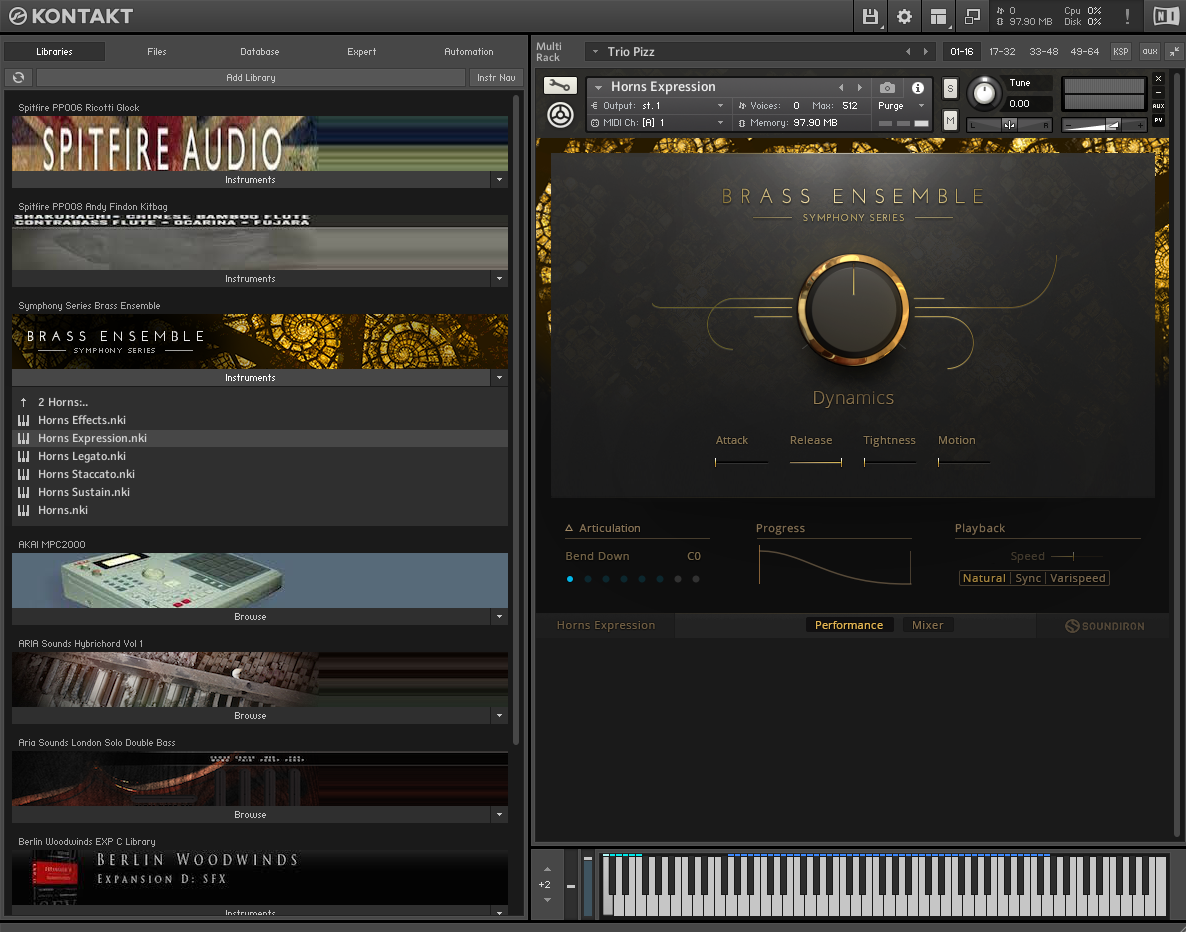Switch to the Database tab

[x=259, y=51]
